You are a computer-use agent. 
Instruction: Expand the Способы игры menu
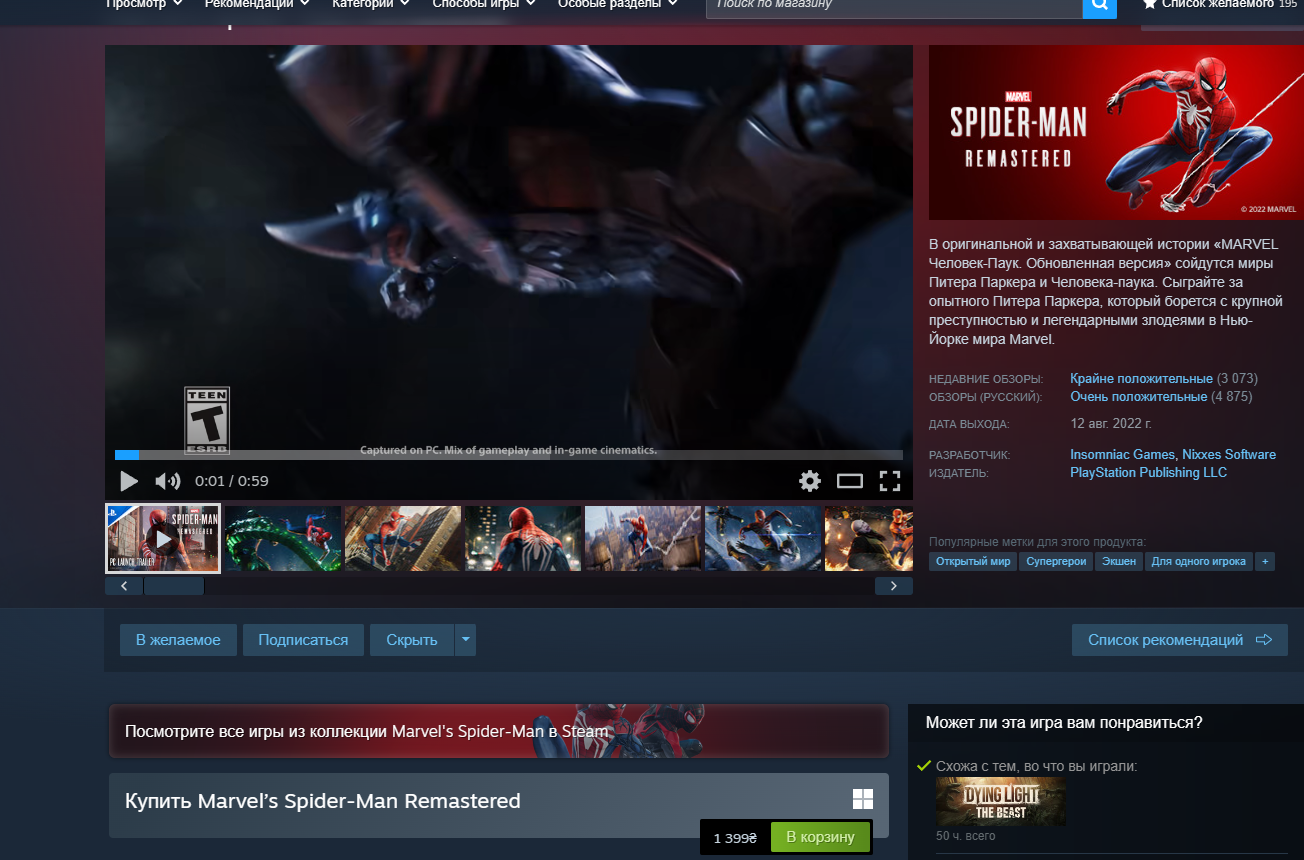tap(484, 4)
